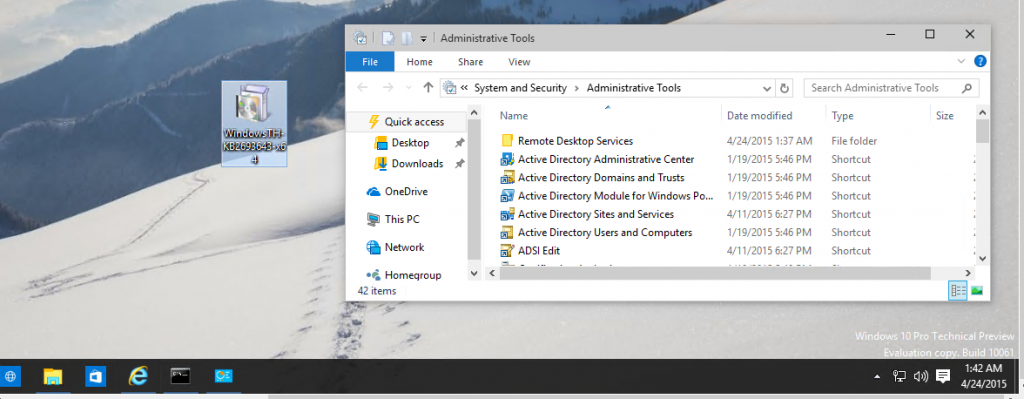Click the Remote Desktop Services date 4/24/2015 1:37 AM
Screen dimensions: 1024x399
[x=769, y=140]
